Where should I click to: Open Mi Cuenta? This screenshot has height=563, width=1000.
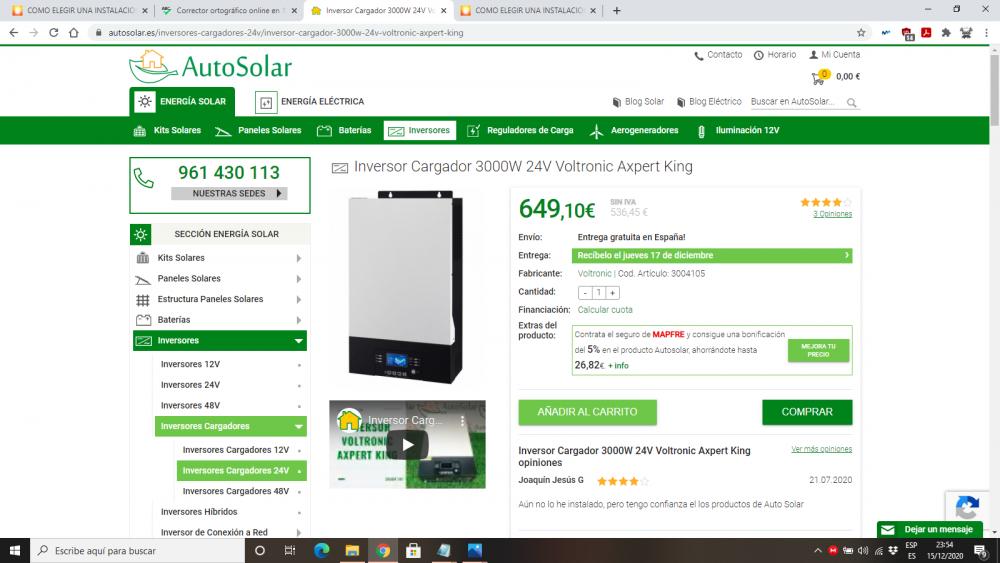click(x=834, y=55)
